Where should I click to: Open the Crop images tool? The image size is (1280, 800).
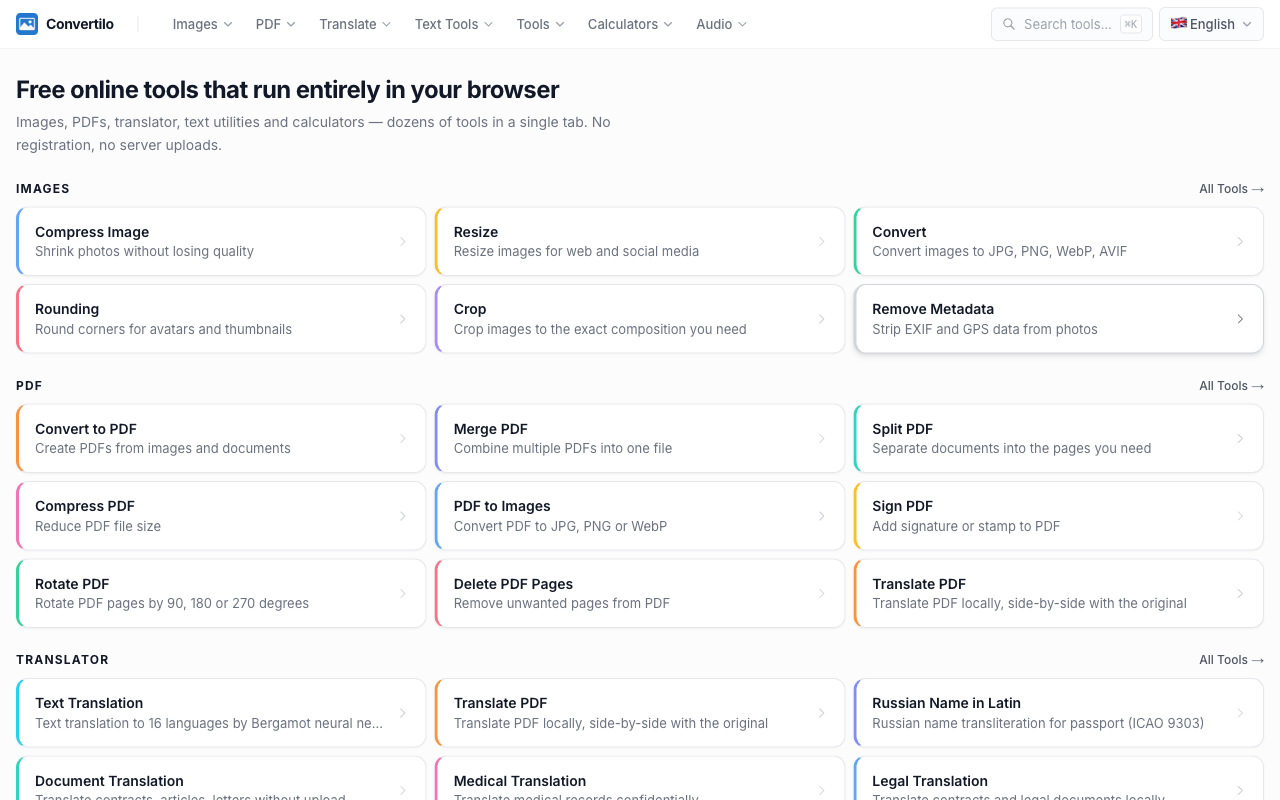(x=640, y=319)
